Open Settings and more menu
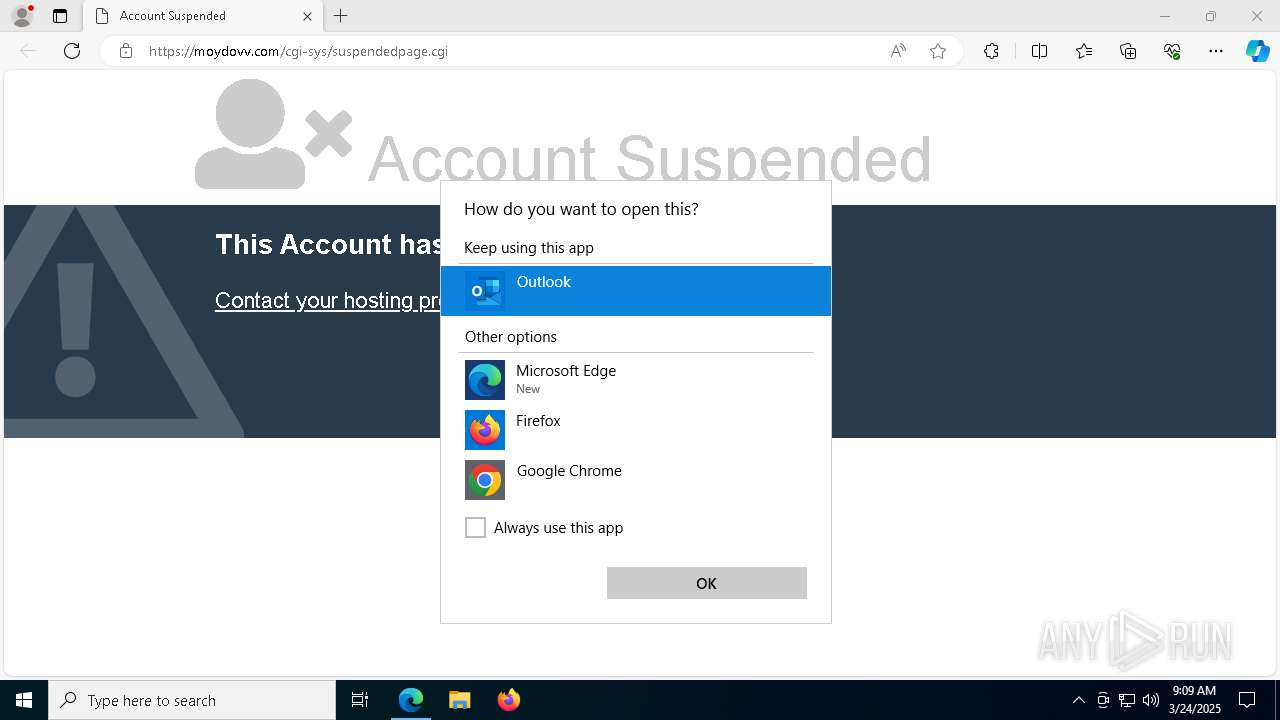The height and width of the screenshot is (720, 1280). click(x=1216, y=51)
